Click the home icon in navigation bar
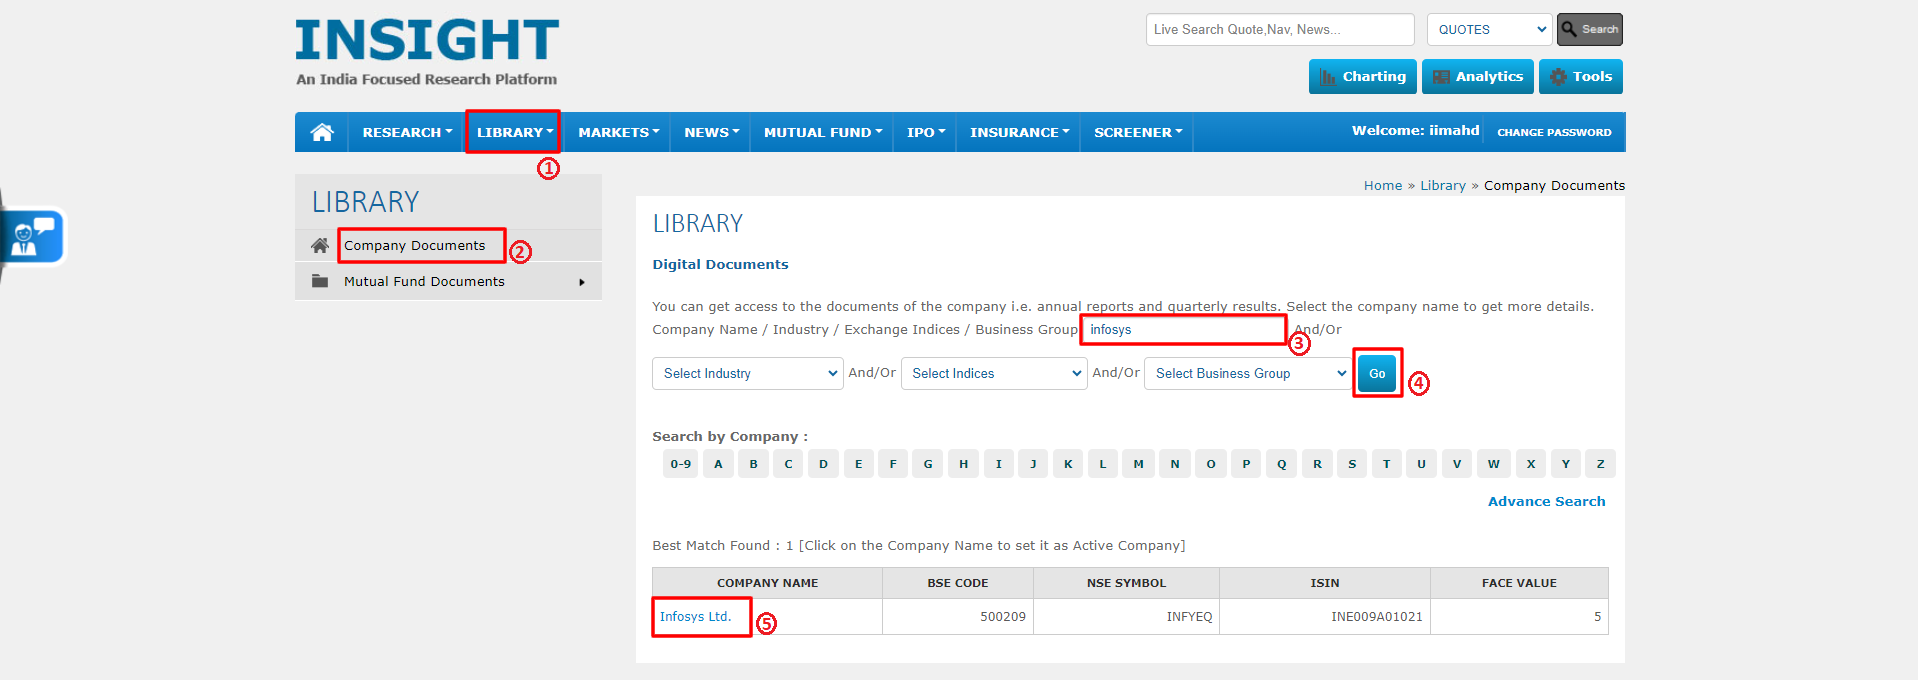1918x680 pixels. pos(322,132)
